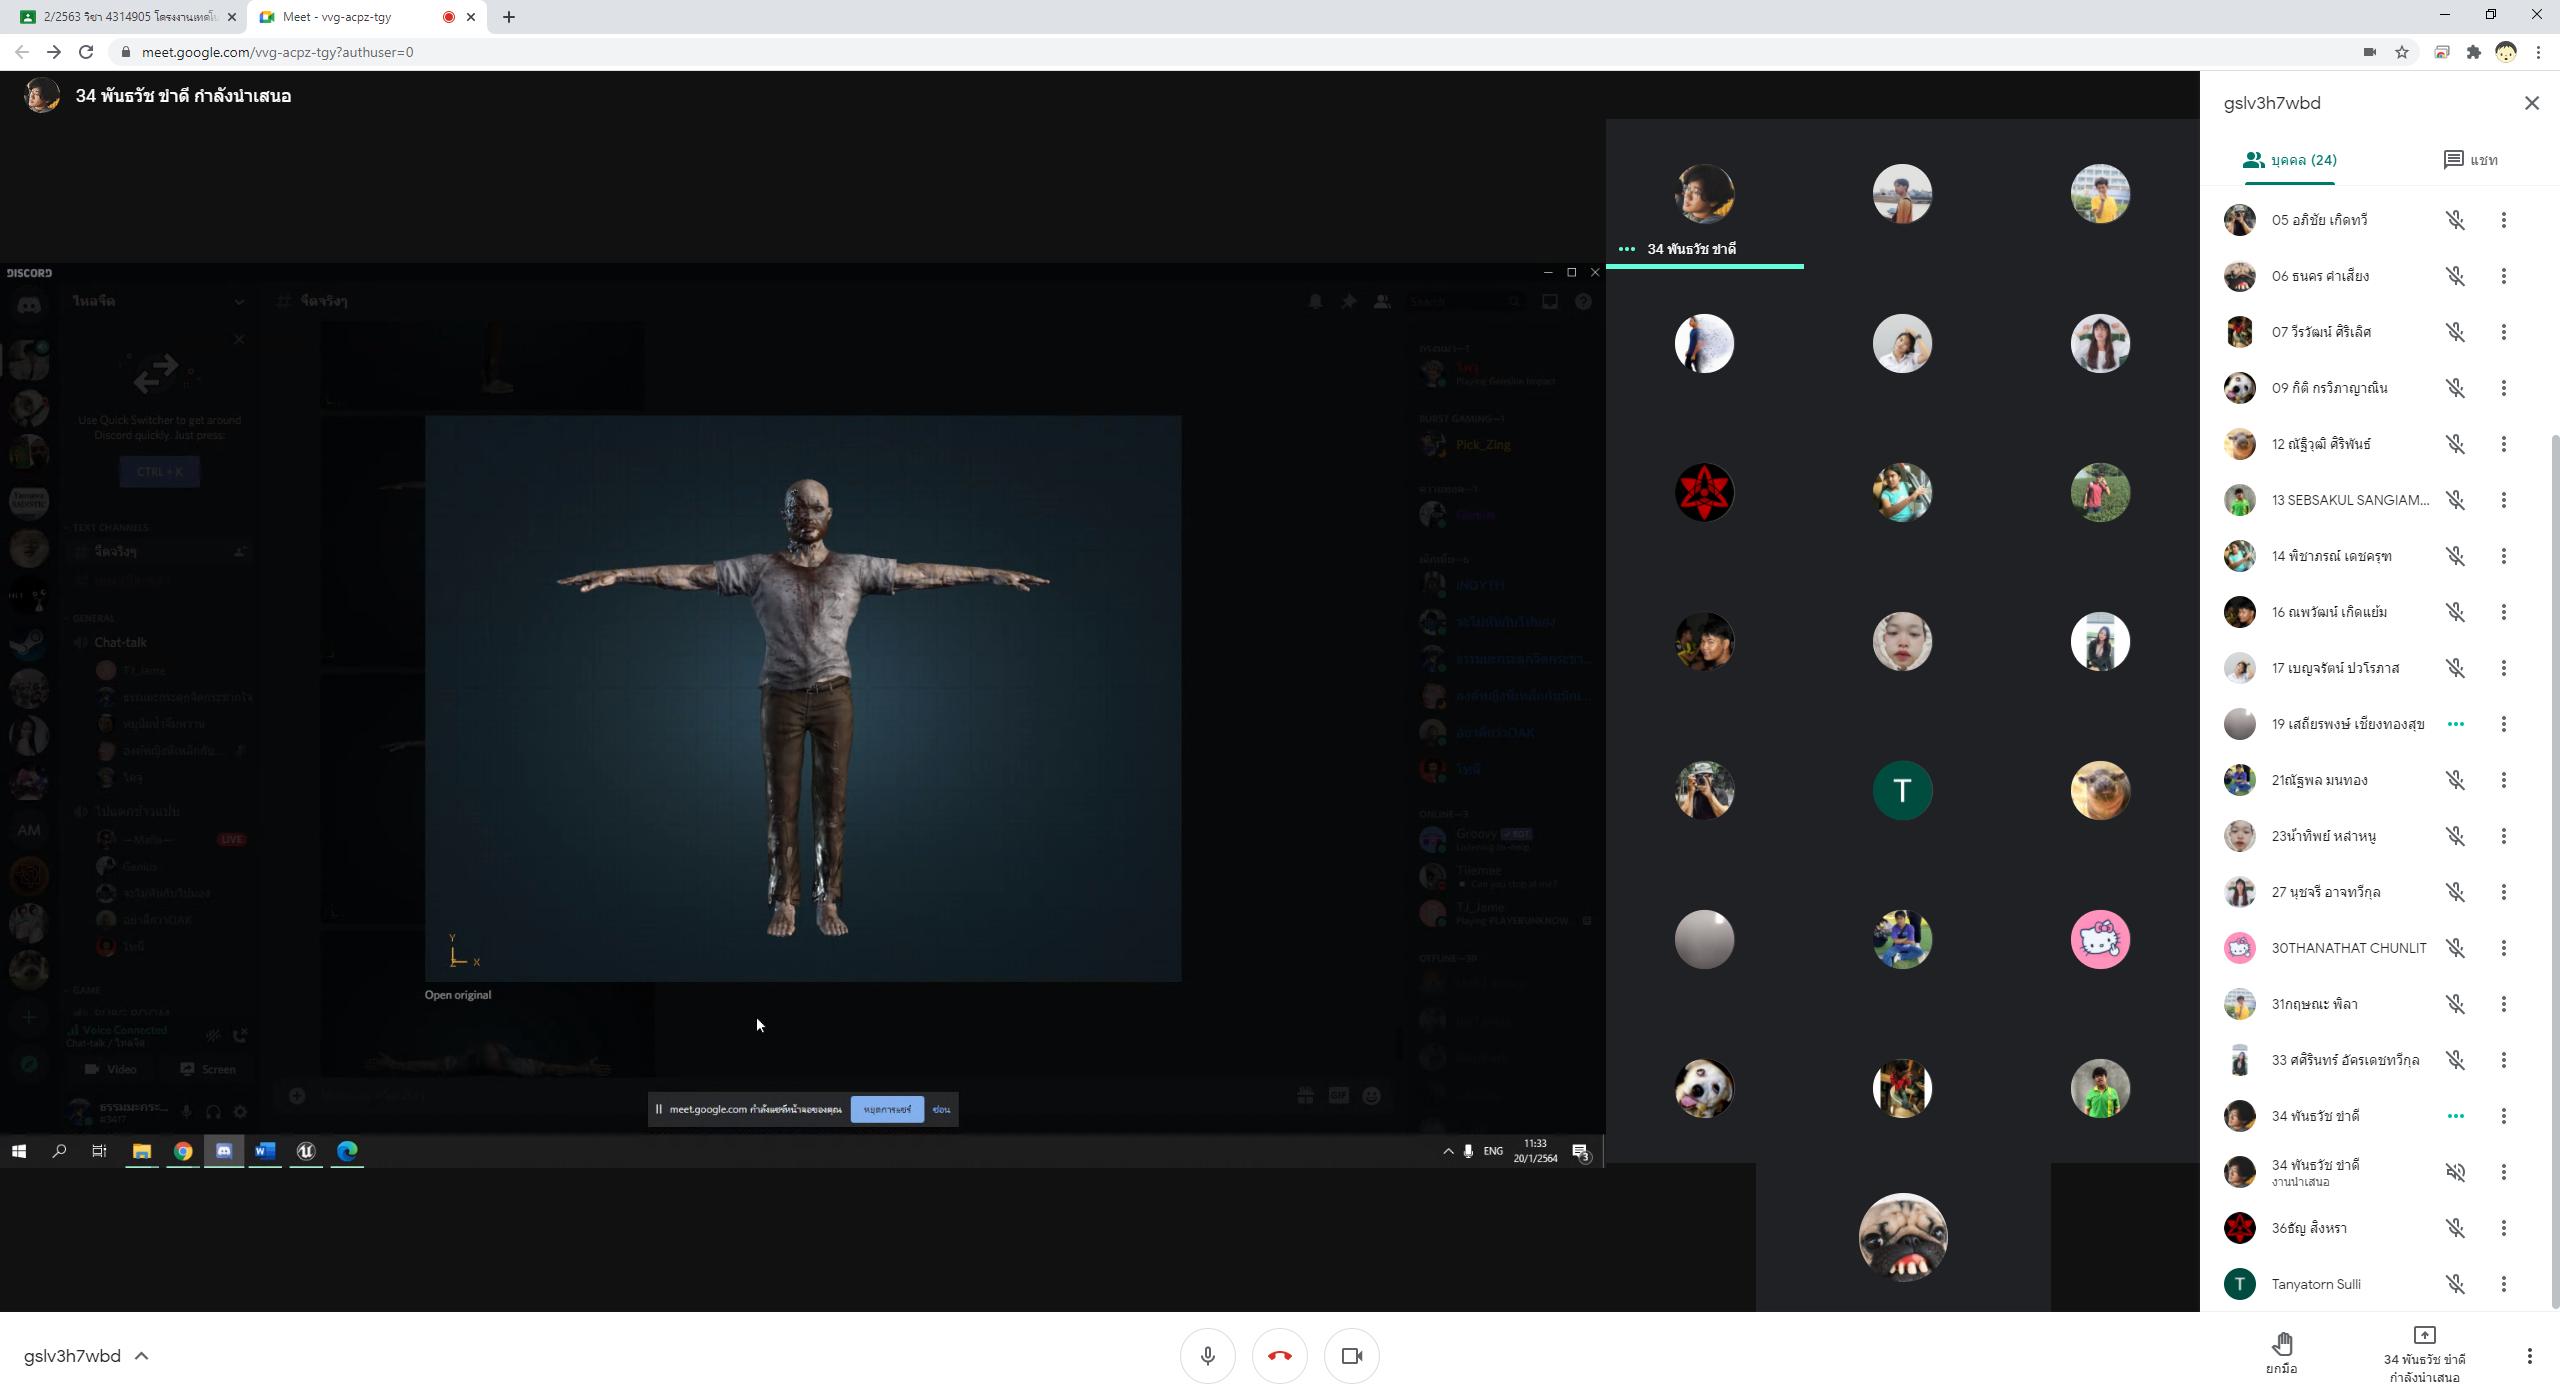Expand meeting details gslv3h7wbd chevron
This screenshot has height=1400, width=2560.
[x=141, y=1356]
